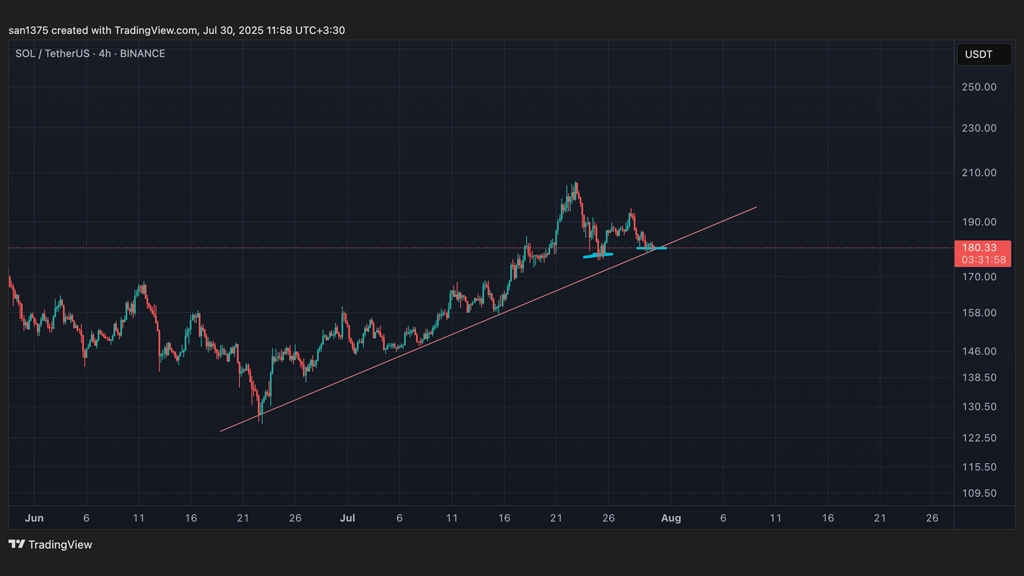Viewport: 1024px width, 576px height.
Task: Click the Jul label on time axis
Action: tap(347, 518)
